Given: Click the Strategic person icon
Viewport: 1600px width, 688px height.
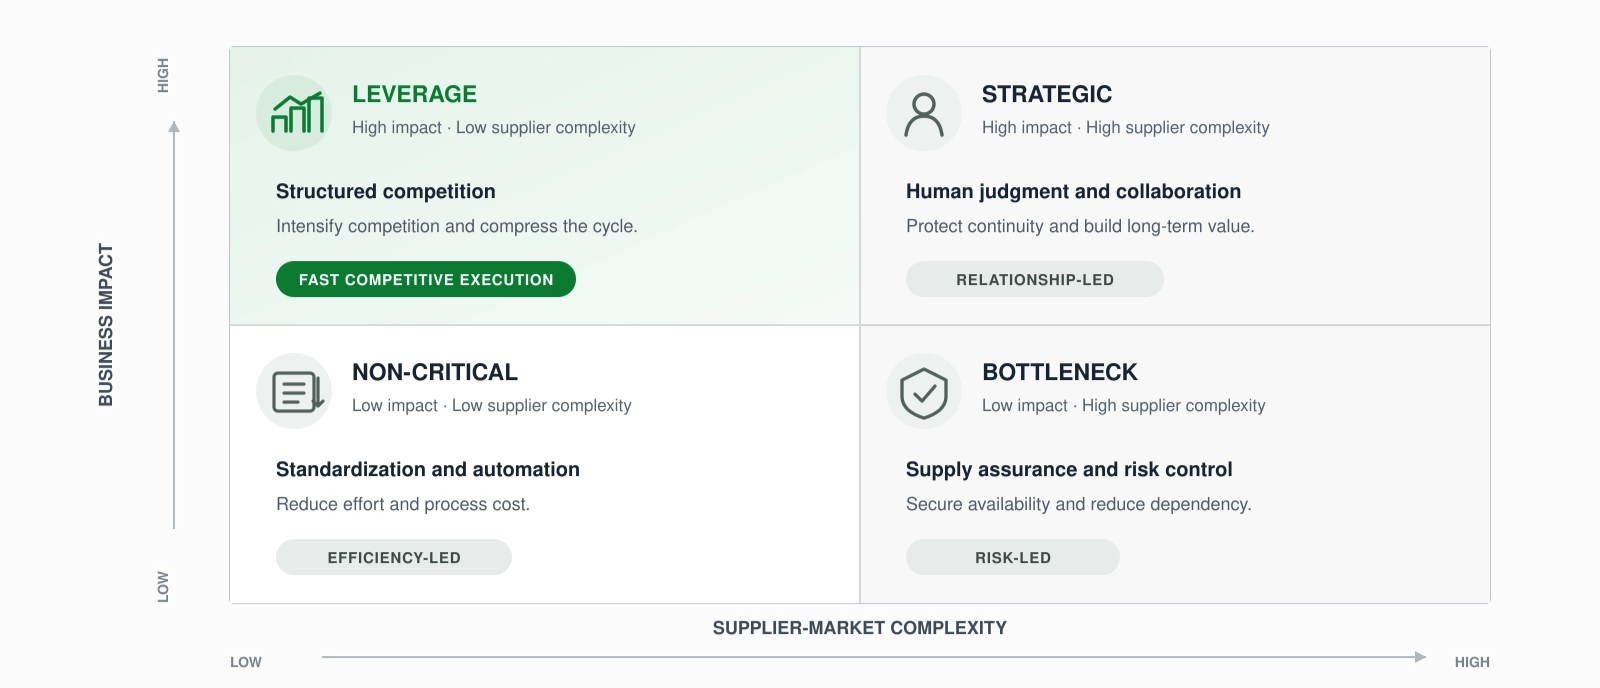Looking at the screenshot, I should (924, 113).
